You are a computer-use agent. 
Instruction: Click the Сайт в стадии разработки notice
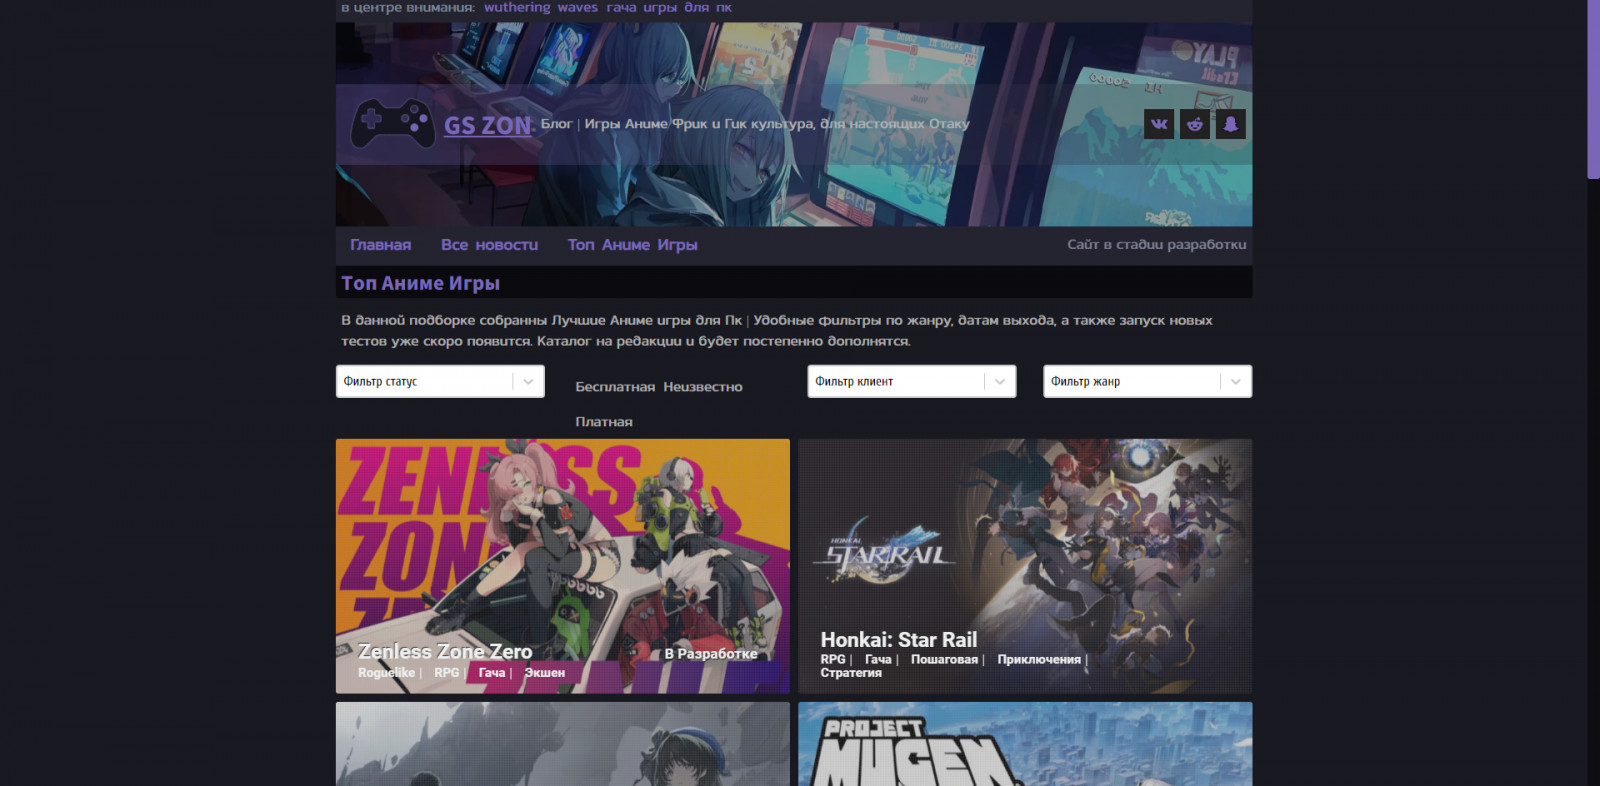click(1156, 244)
